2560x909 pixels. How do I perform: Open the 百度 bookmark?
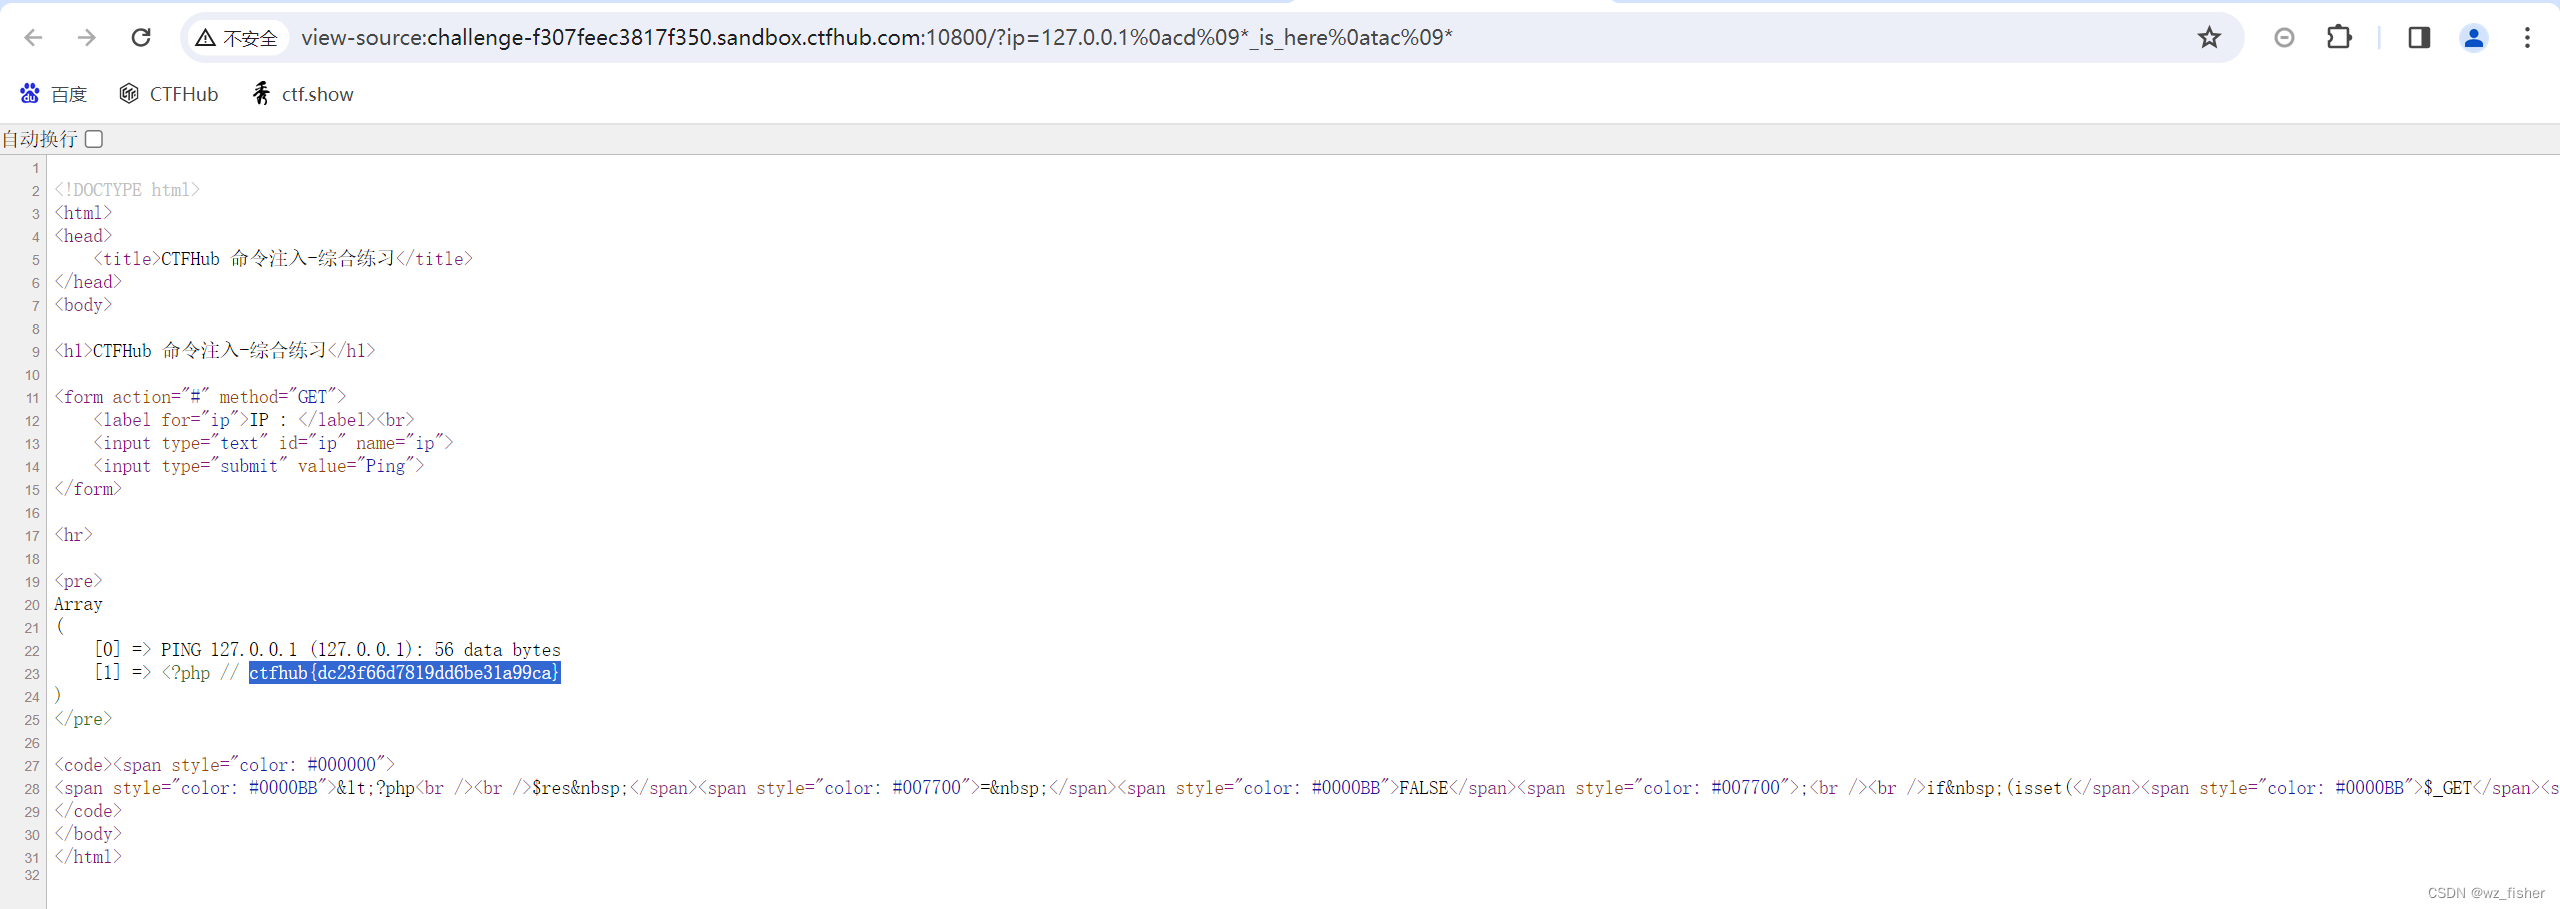(54, 94)
